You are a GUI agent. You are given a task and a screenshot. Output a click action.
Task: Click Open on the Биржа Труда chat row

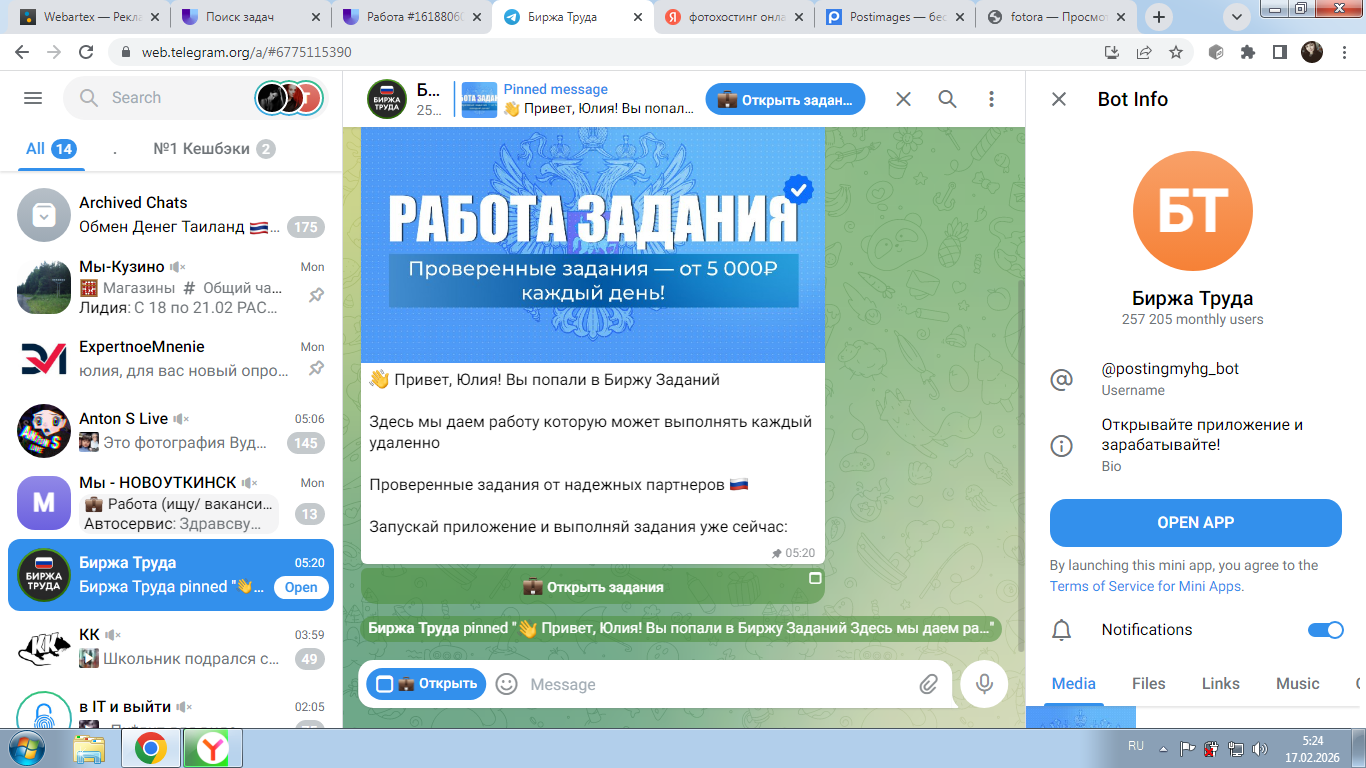click(x=301, y=588)
